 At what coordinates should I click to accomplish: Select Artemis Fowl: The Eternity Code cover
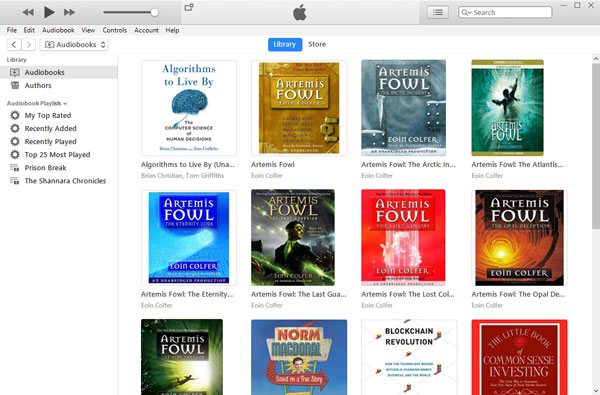point(189,237)
